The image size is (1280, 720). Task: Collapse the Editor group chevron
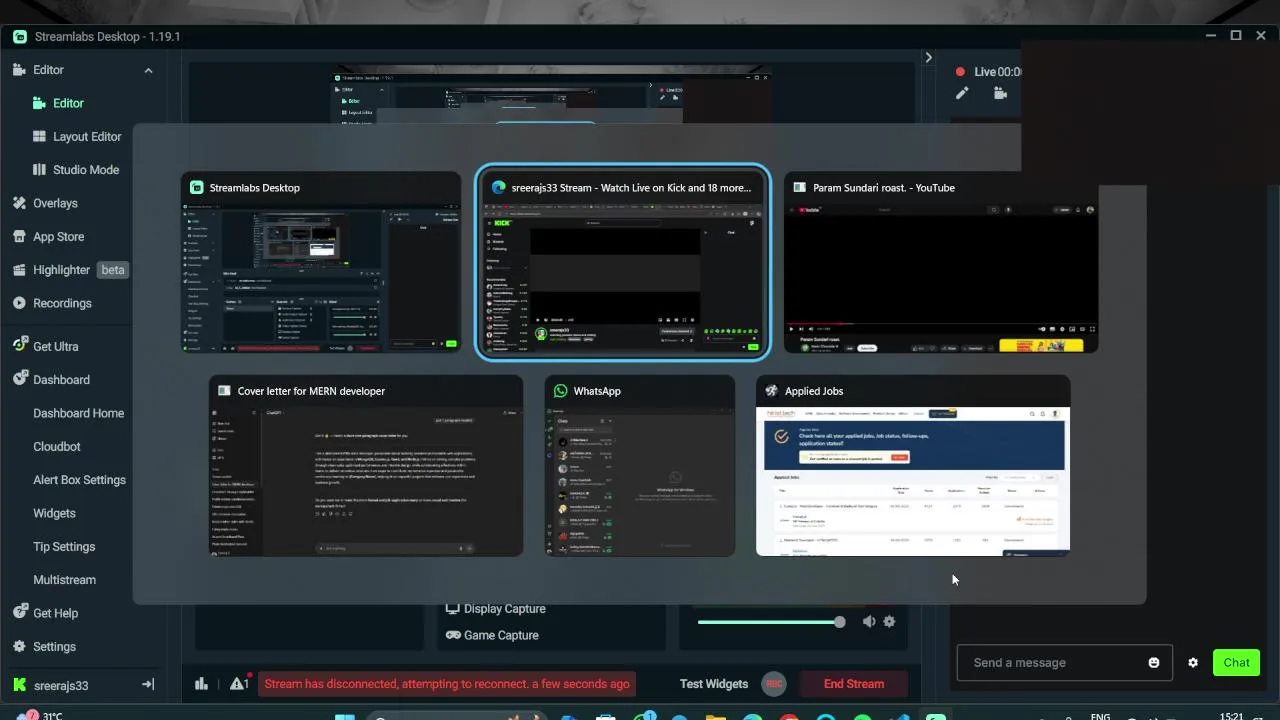click(x=148, y=70)
